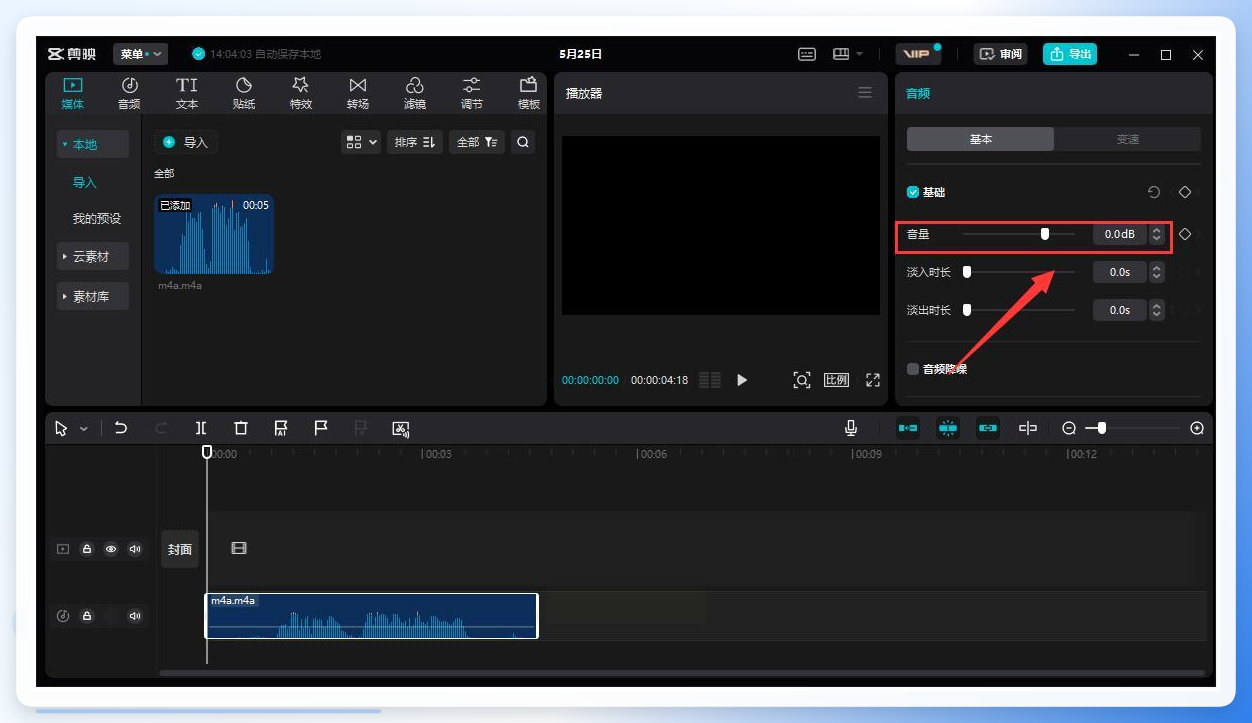
Task: Open the 调节 adjustment tab
Action: 472,93
